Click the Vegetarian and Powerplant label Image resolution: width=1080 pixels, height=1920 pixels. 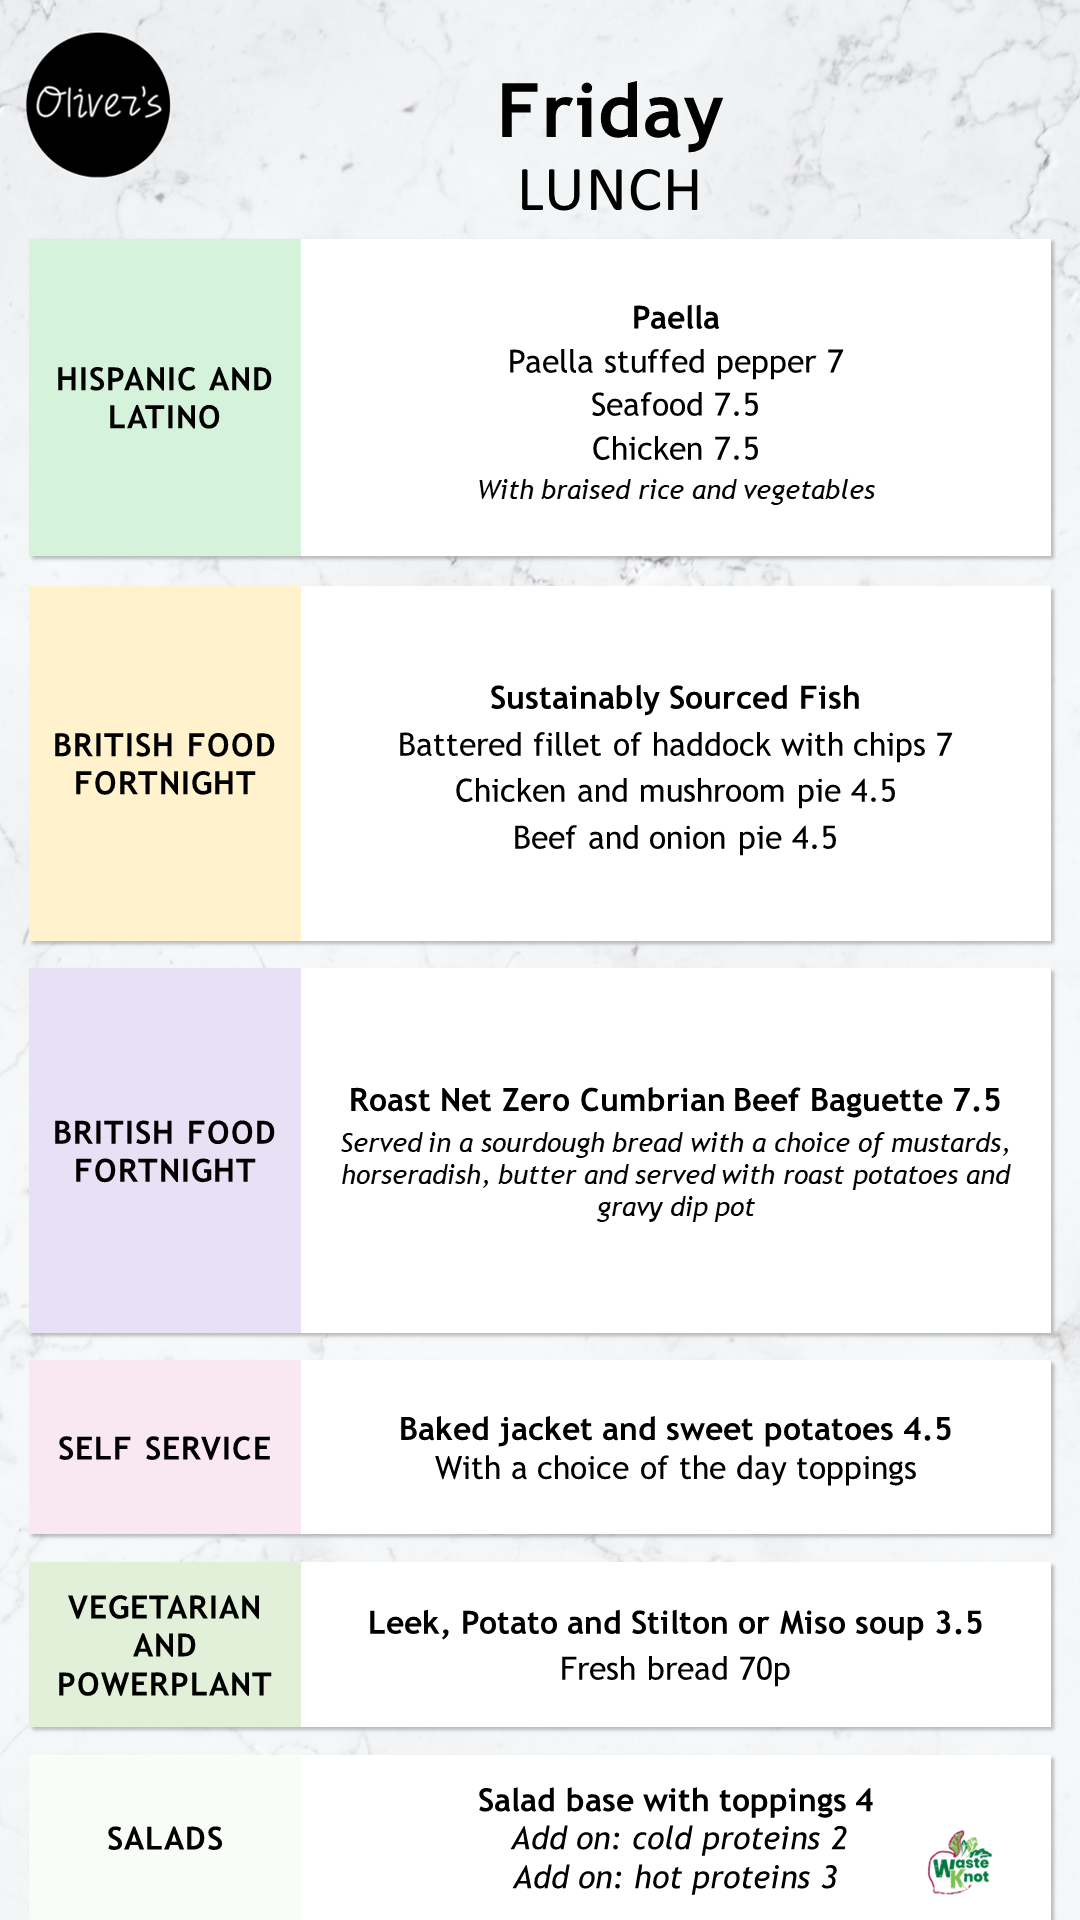165,1645
